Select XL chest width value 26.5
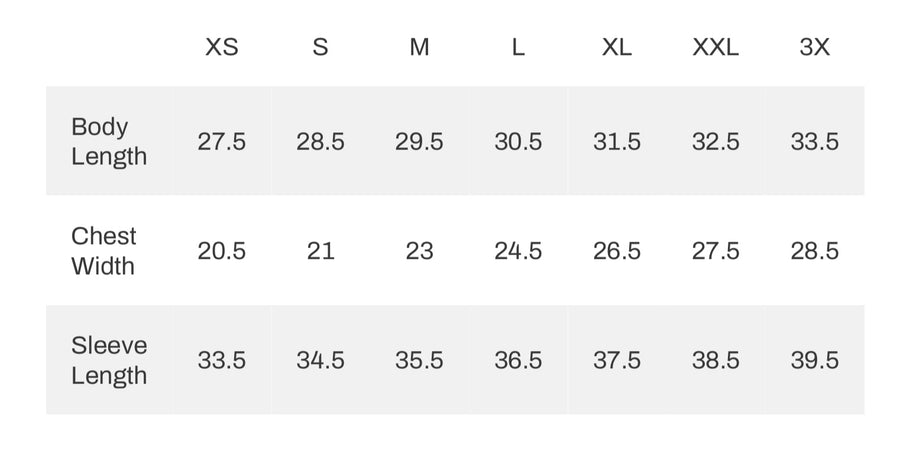 point(616,251)
